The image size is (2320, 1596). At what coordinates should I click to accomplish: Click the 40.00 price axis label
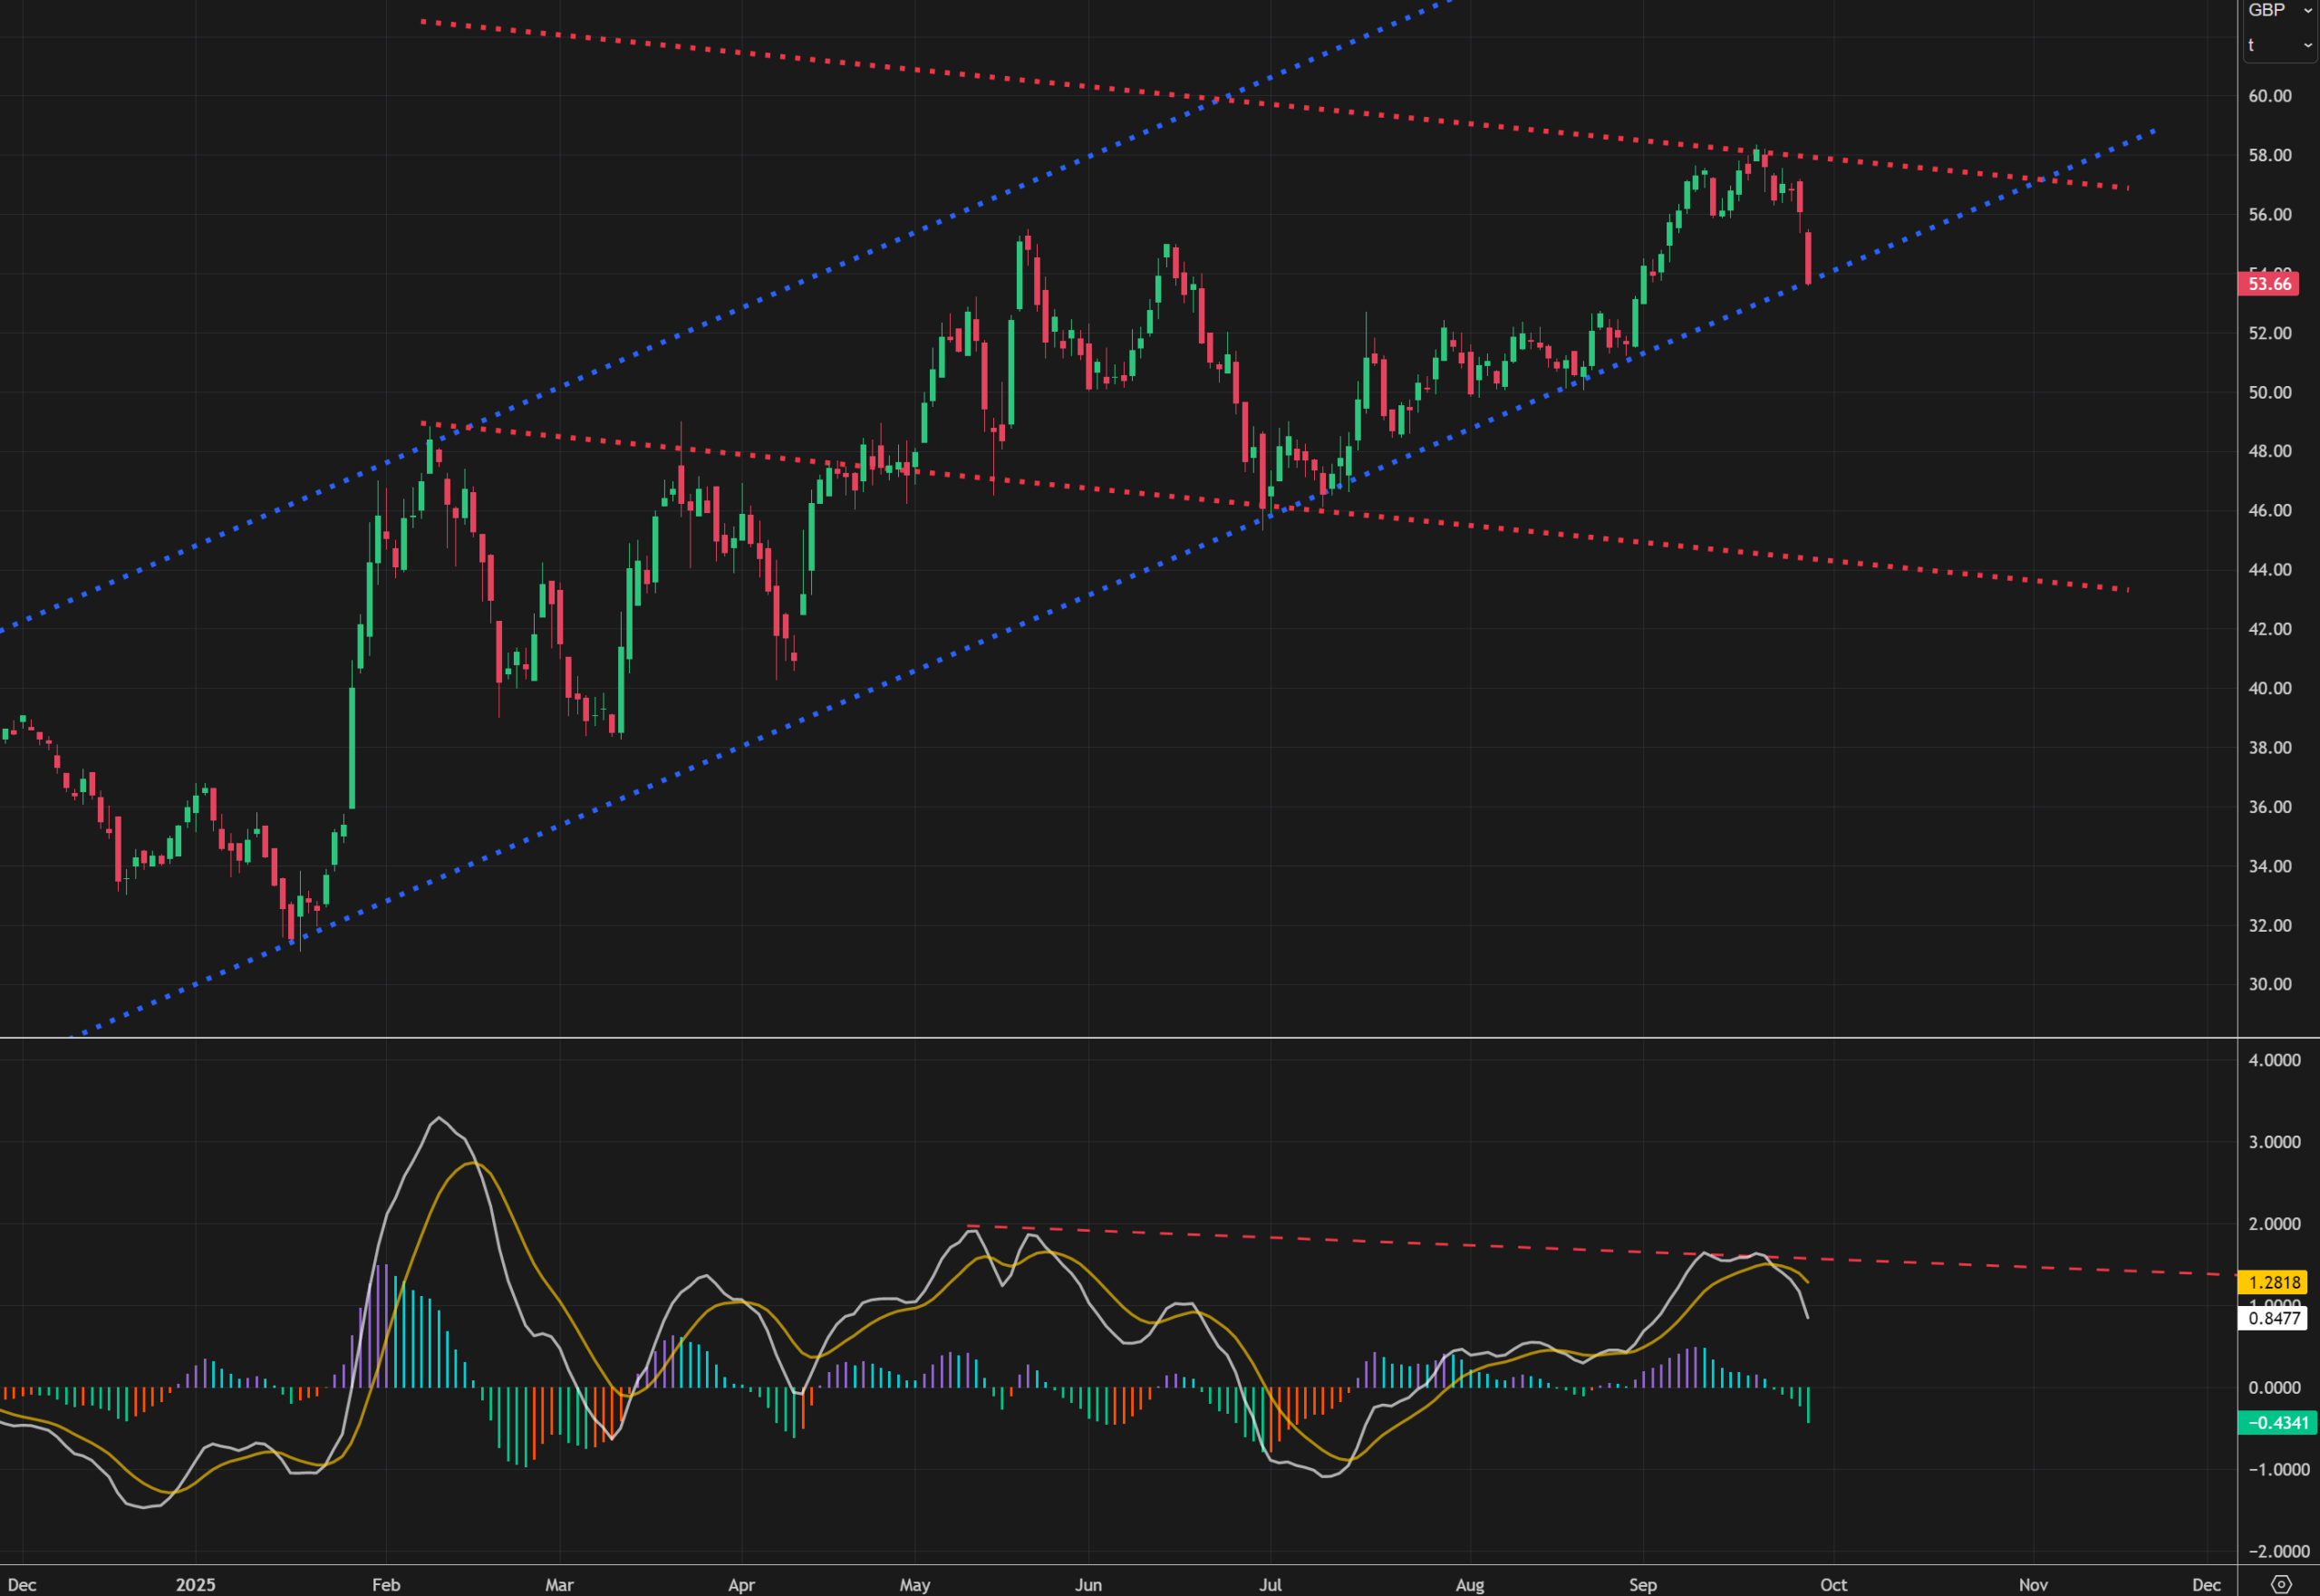click(2270, 688)
